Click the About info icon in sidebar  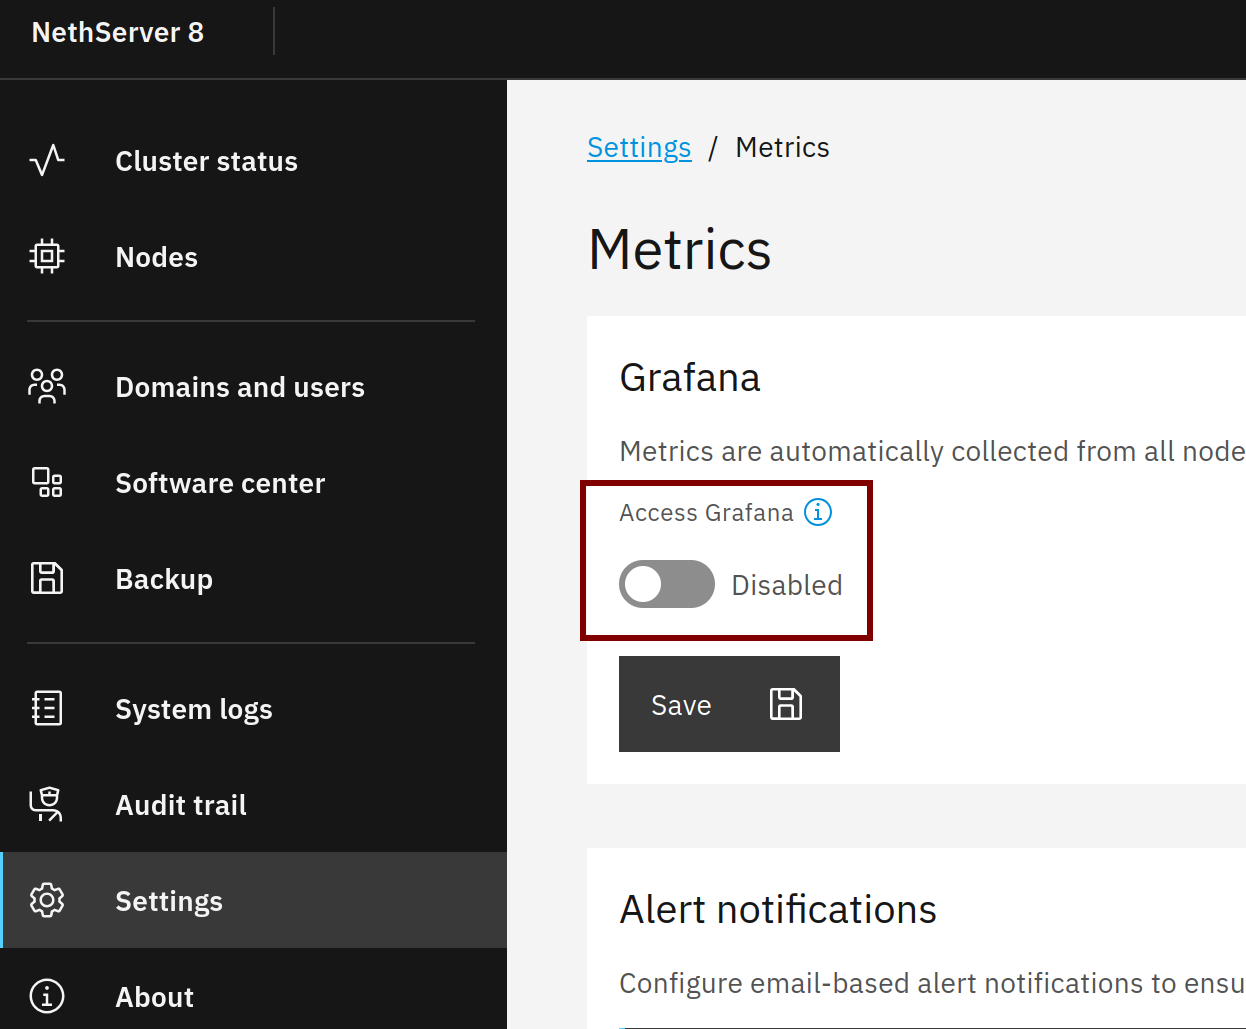coord(47,996)
